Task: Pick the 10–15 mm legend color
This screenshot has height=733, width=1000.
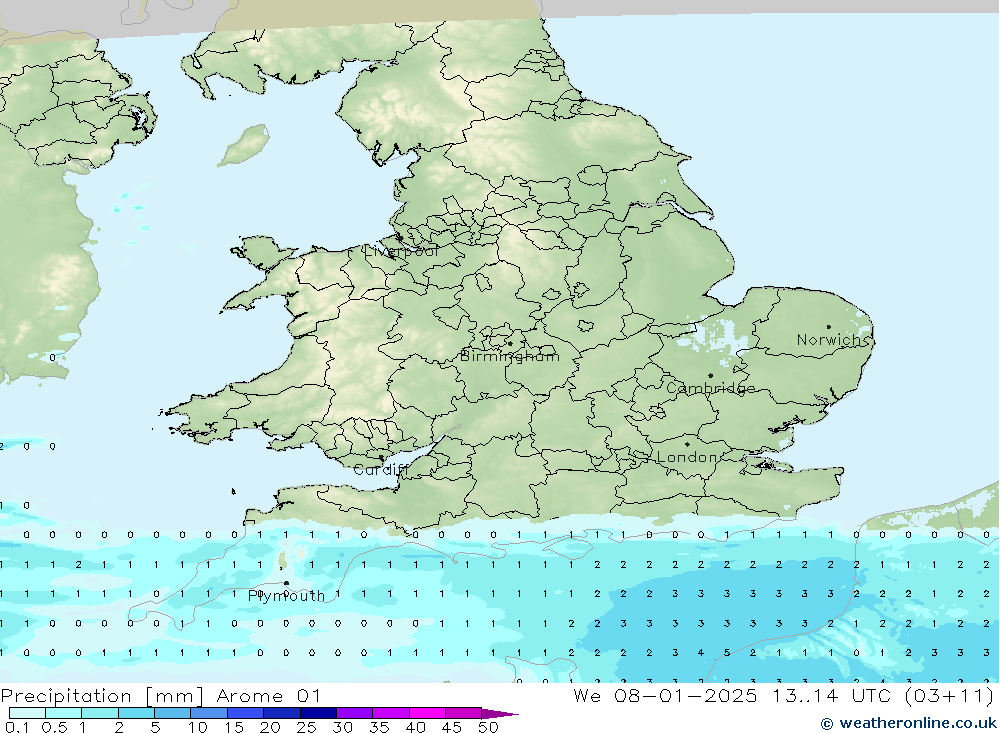Action: pyautogui.click(x=209, y=713)
